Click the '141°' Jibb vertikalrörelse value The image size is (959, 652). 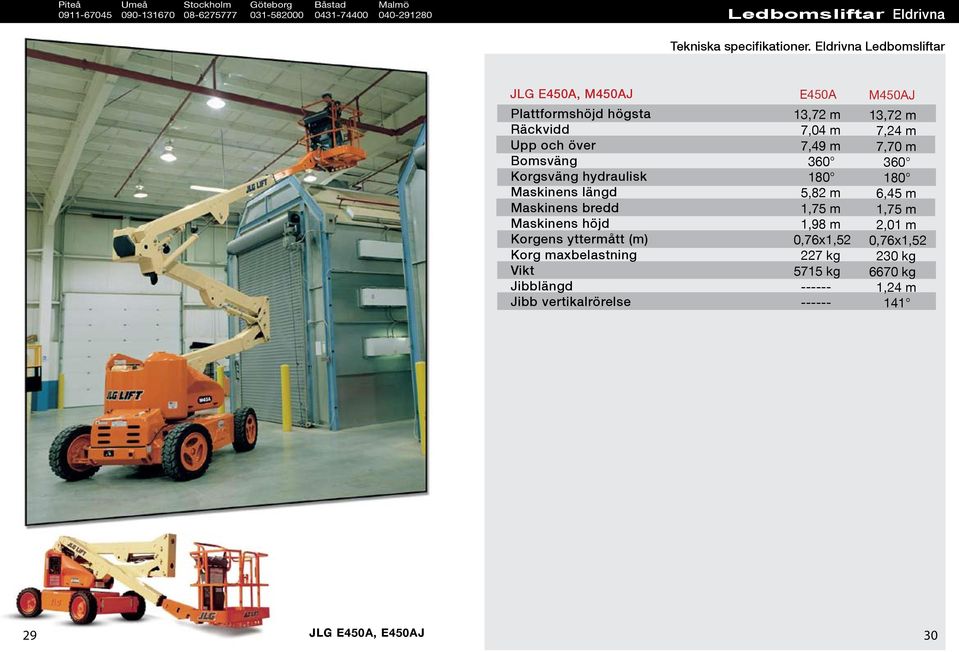[x=897, y=303]
